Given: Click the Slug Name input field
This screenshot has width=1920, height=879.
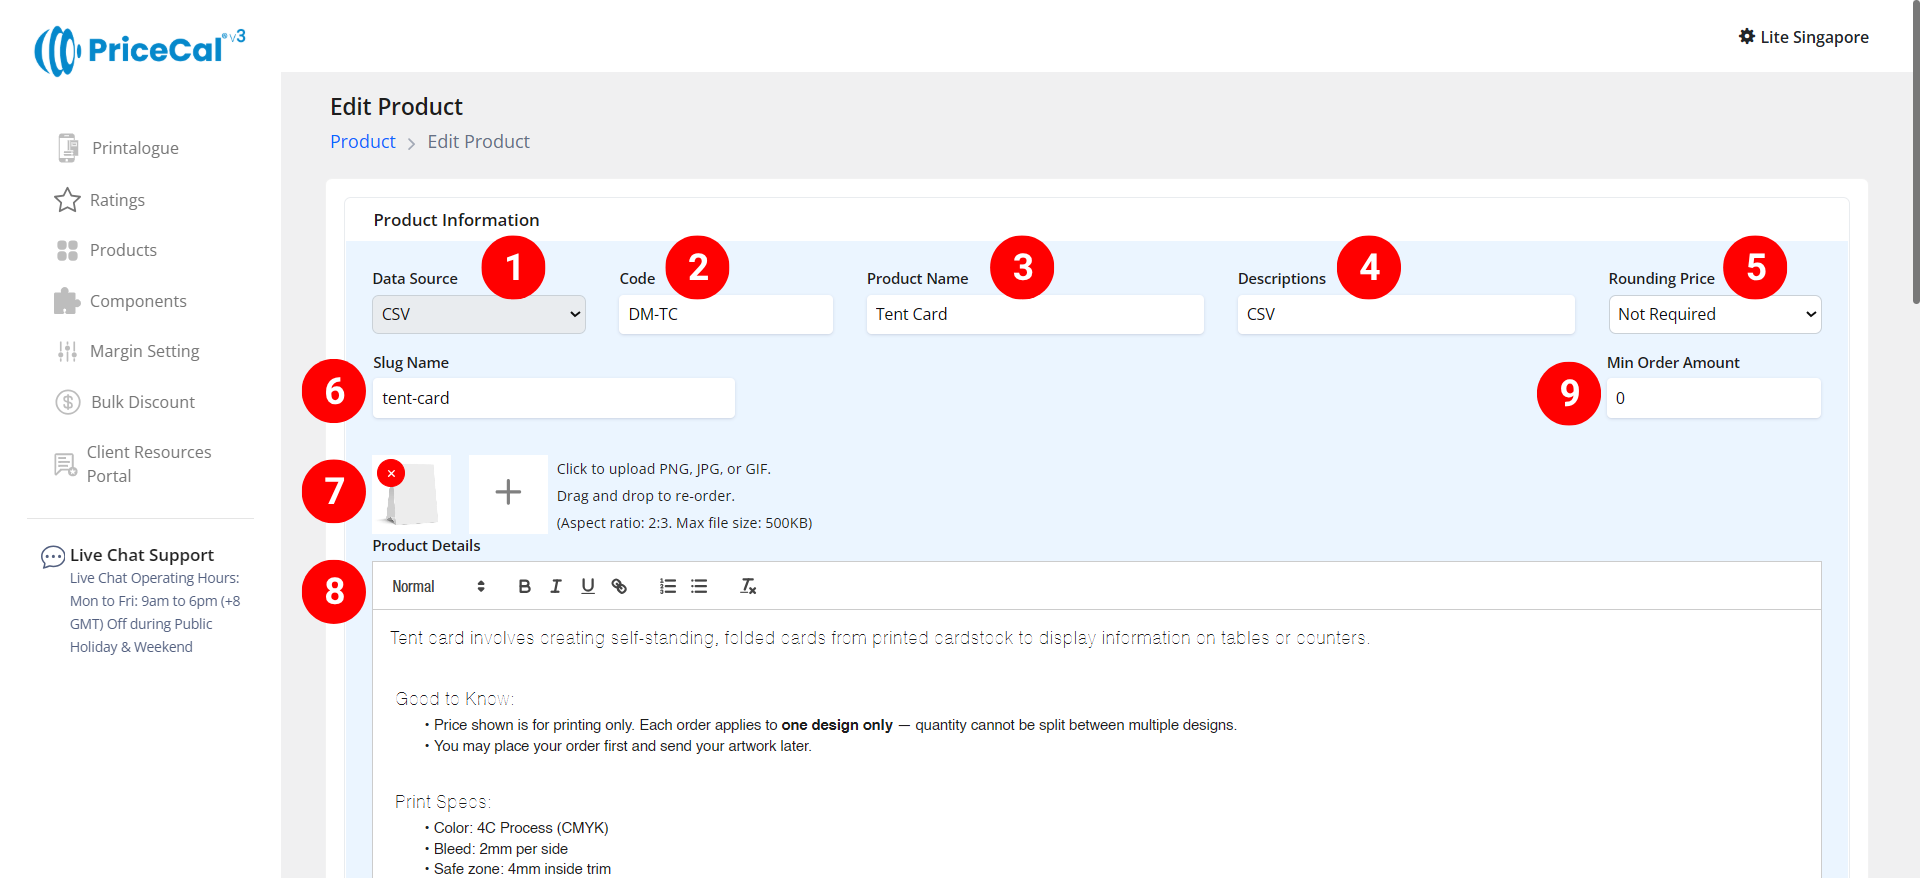Looking at the screenshot, I should point(553,399).
